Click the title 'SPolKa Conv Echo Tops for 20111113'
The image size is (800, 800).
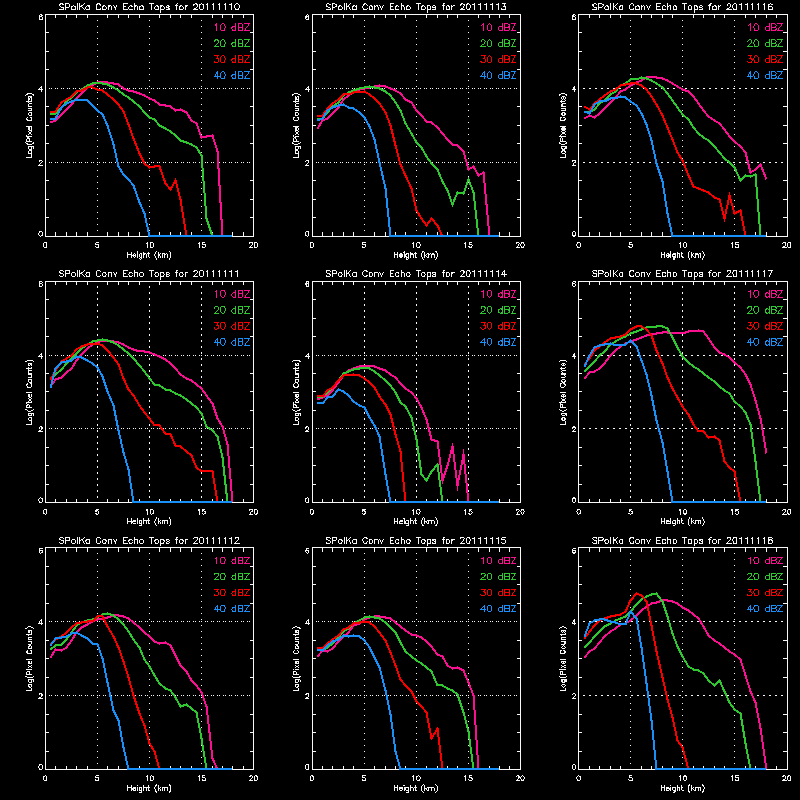416,7
